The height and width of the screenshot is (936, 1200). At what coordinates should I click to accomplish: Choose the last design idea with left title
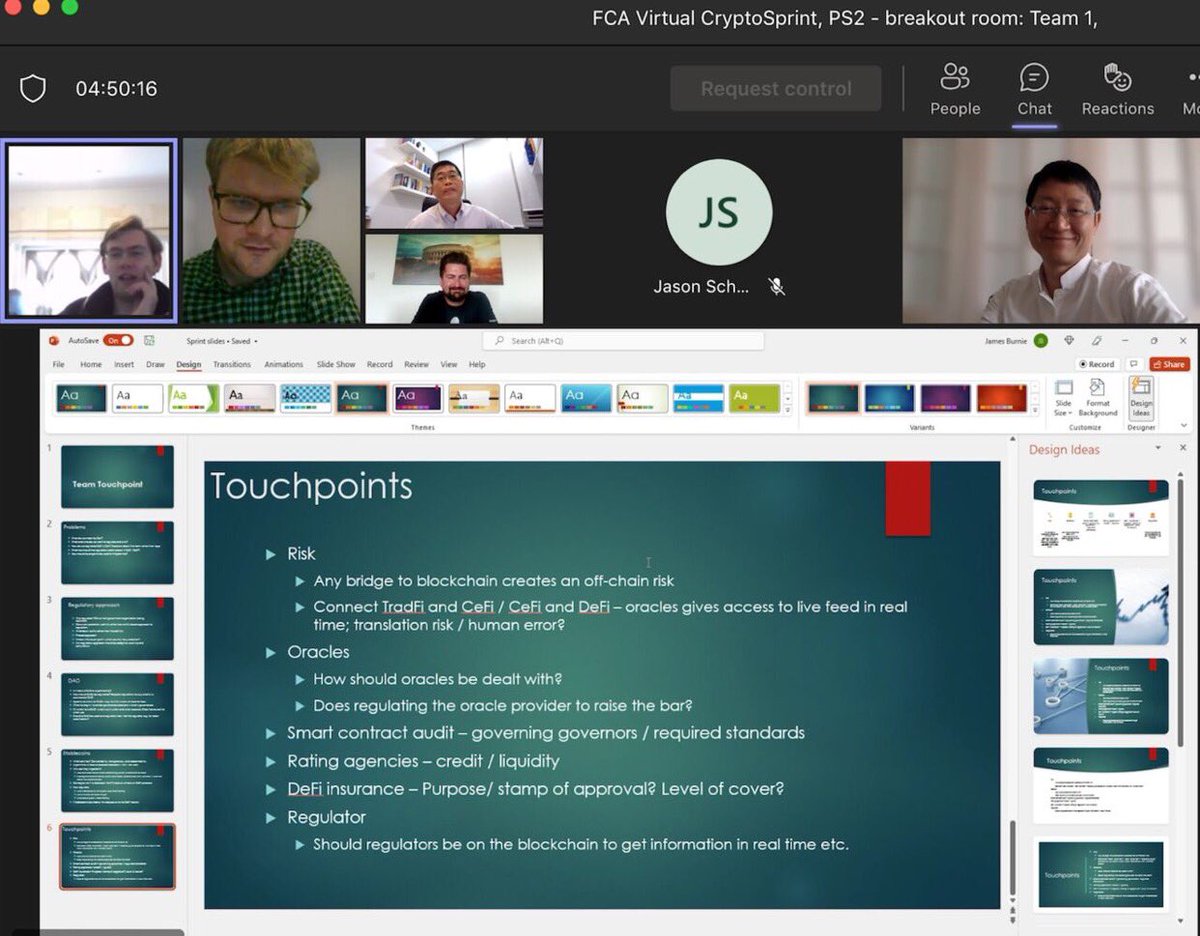tap(1101, 874)
